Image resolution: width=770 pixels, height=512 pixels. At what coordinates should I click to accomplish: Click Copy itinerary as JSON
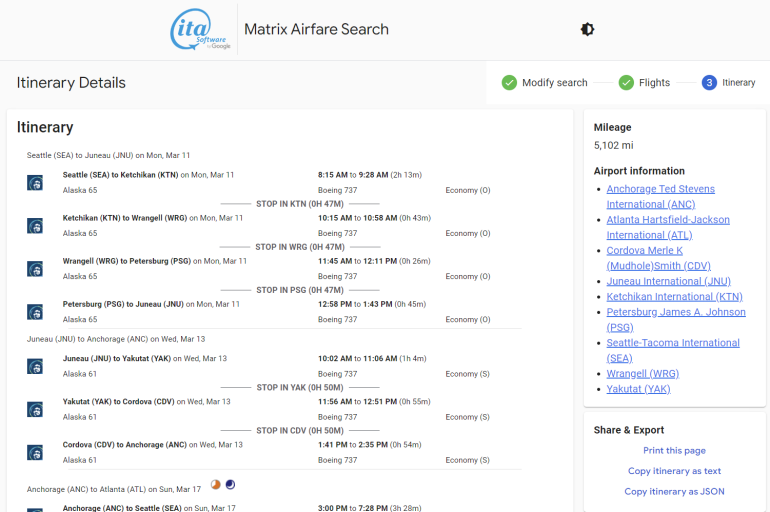click(x=674, y=491)
